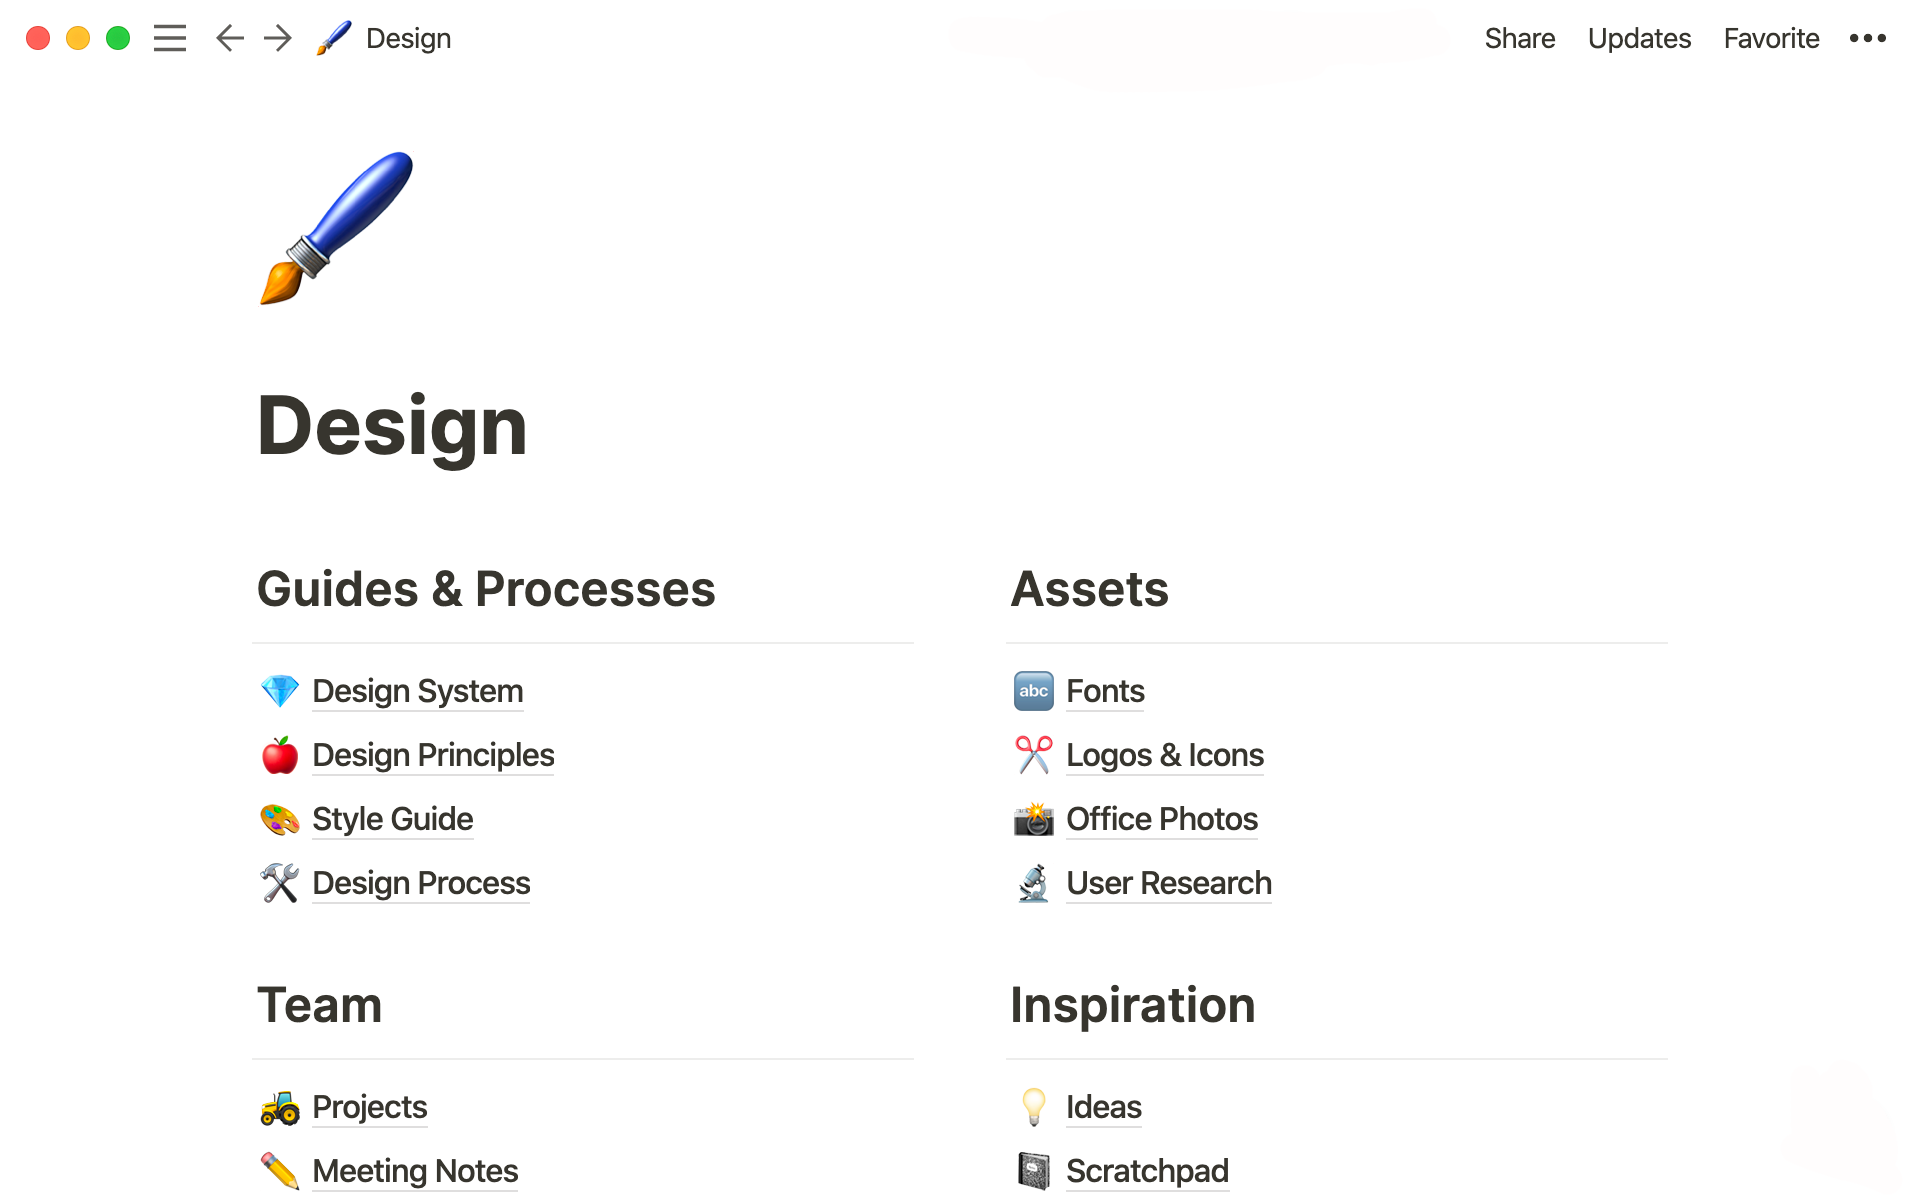
Task: Click the Design page title icon
Action: pos(340,231)
